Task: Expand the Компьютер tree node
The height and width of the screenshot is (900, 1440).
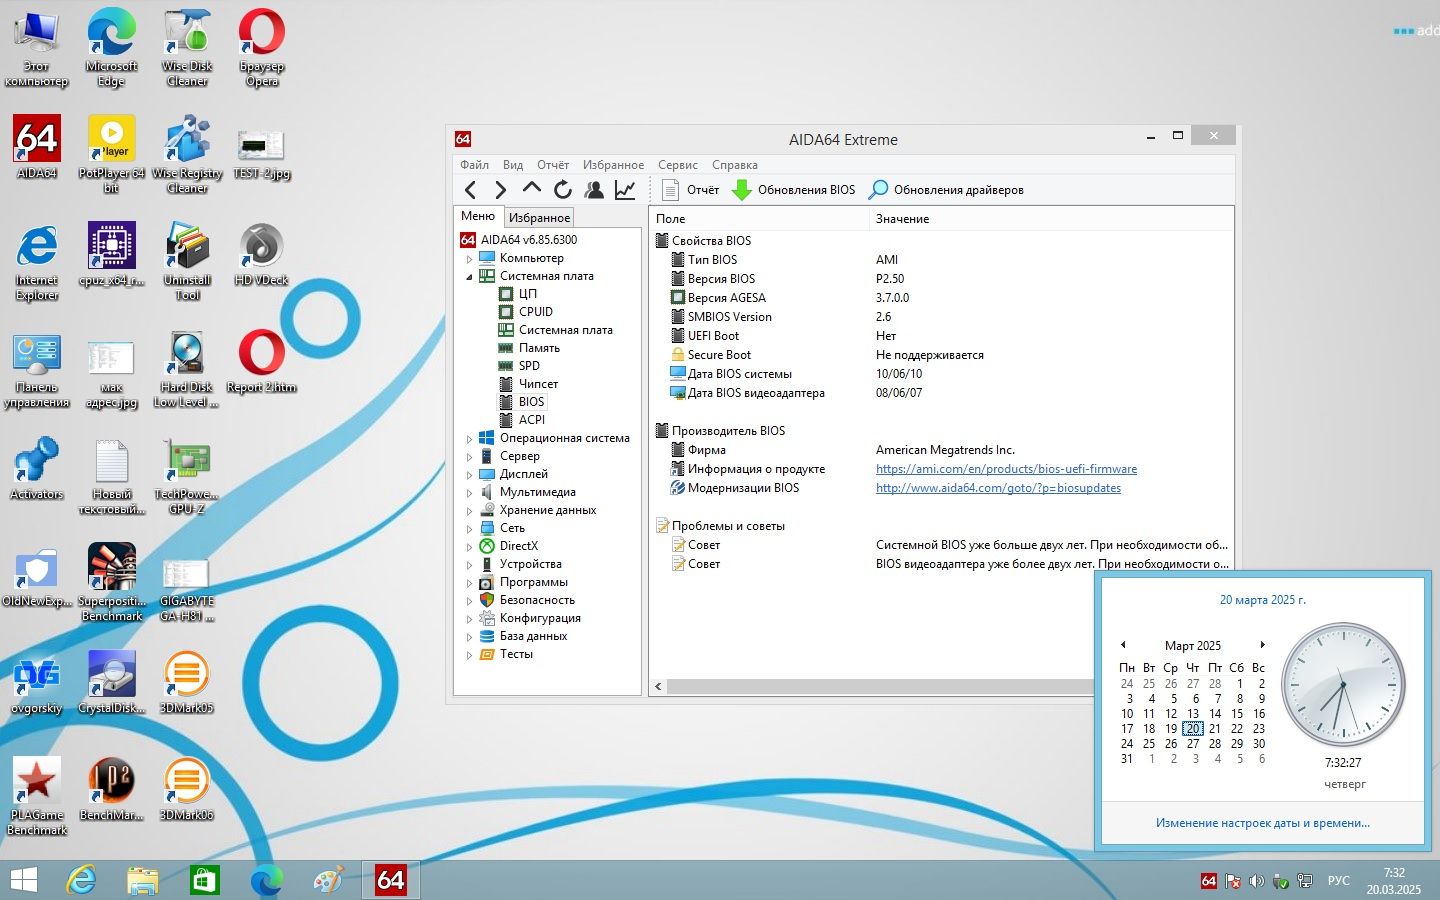Action: point(469,259)
